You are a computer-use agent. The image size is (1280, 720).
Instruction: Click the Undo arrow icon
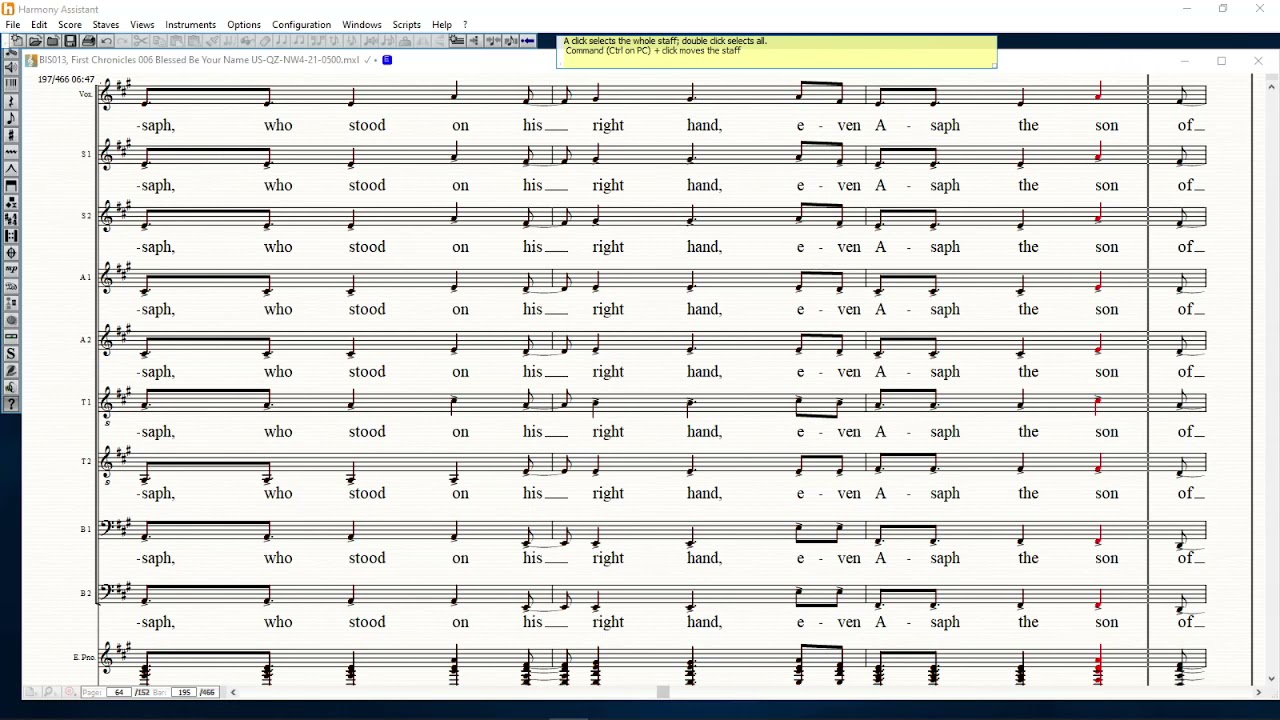(x=106, y=41)
